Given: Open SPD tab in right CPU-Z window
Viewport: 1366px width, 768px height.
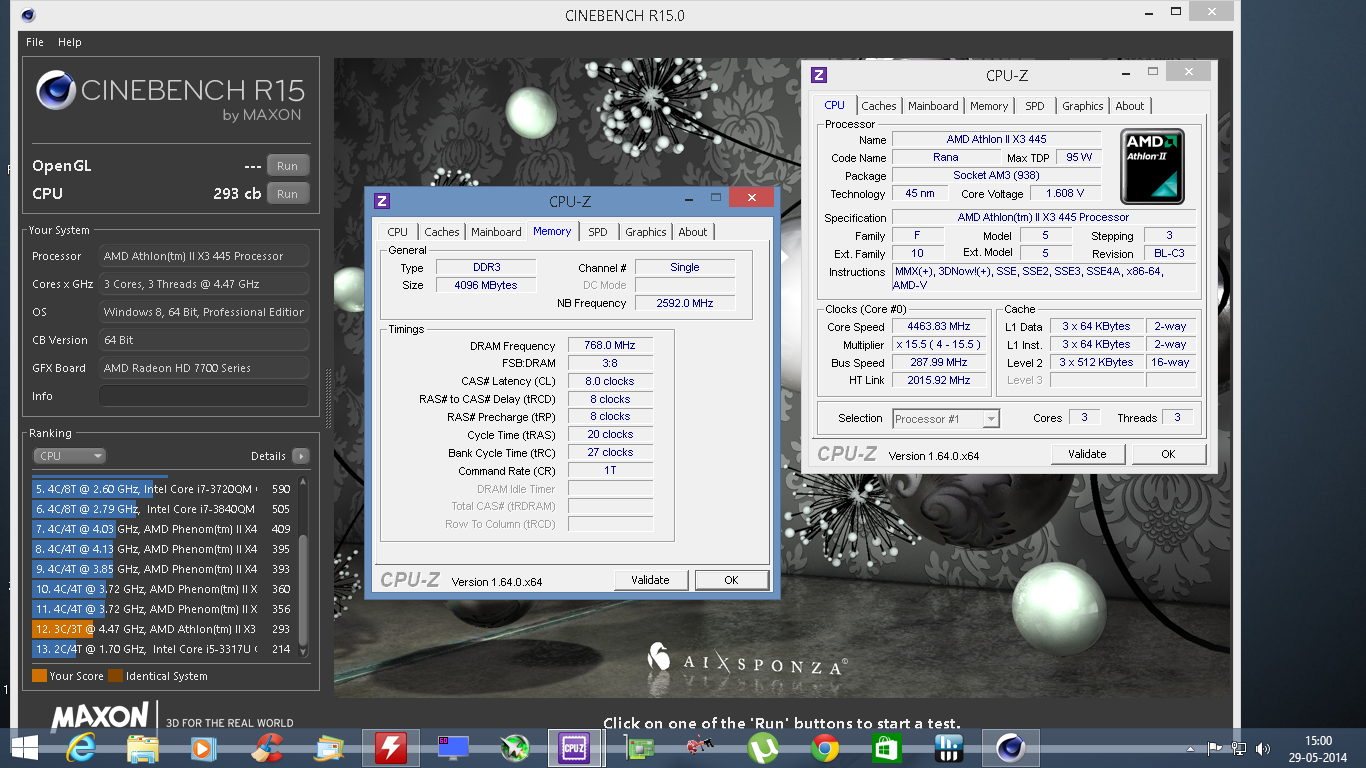Looking at the screenshot, I should point(1035,106).
